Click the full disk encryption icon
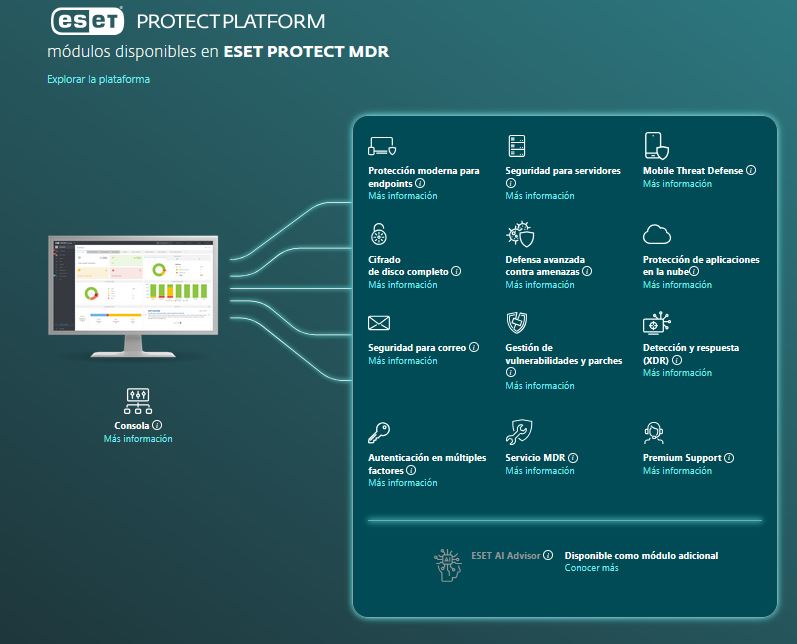This screenshot has width=797, height=644. coord(379,235)
